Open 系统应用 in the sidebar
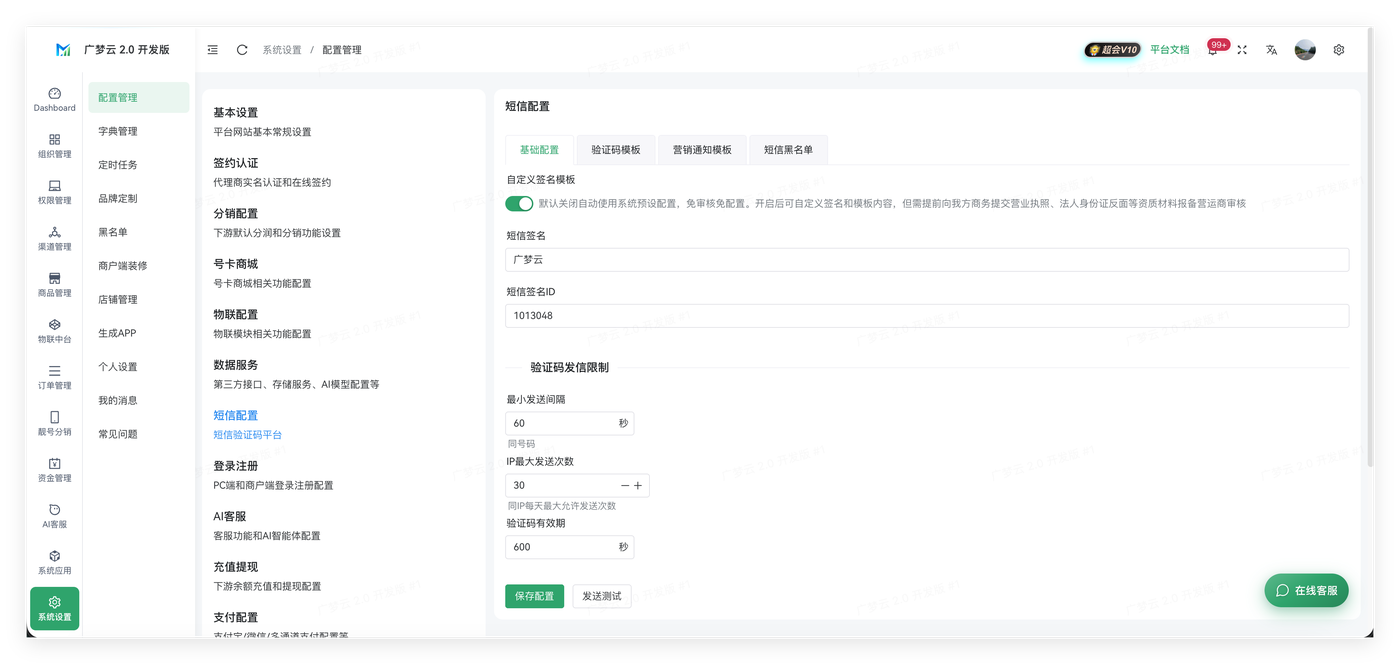The height and width of the screenshot is (664, 1400). tap(54, 562)
